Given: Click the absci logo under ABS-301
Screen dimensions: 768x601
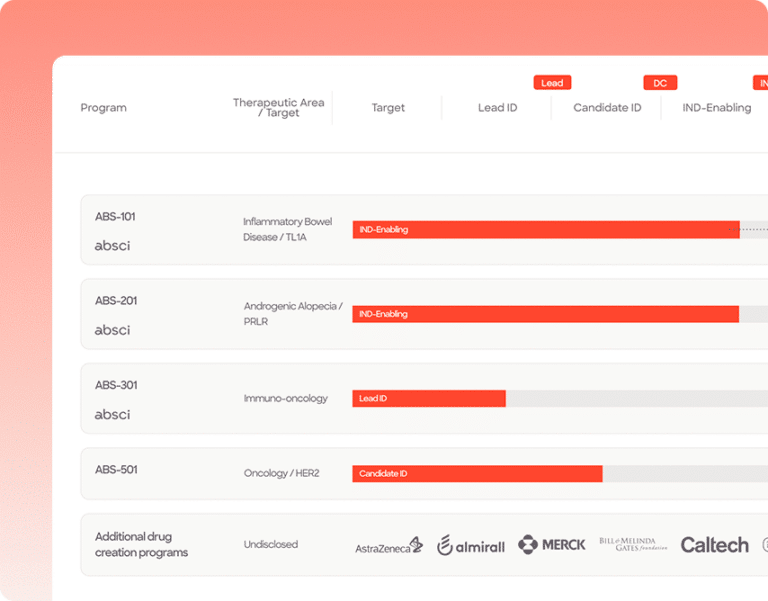Looking at the screenshot, I should [112, 415].
